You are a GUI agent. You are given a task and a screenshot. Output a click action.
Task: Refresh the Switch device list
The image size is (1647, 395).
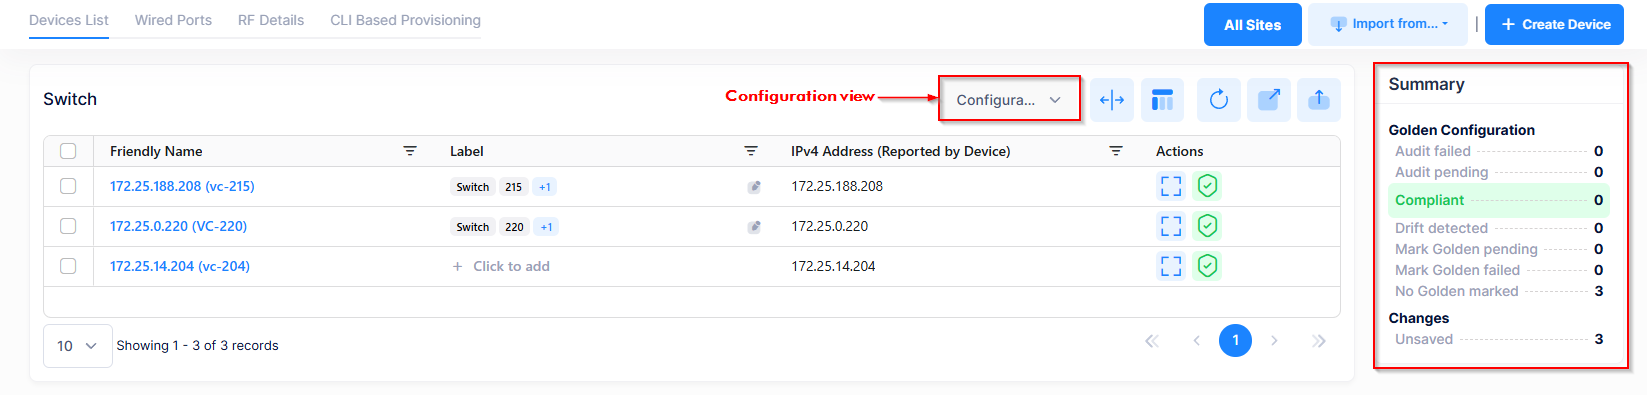(1218, 100)
